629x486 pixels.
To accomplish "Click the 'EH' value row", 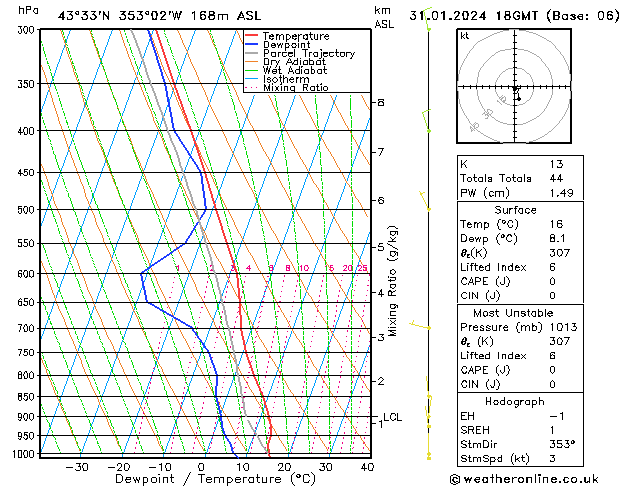I will tap(520, 416).
